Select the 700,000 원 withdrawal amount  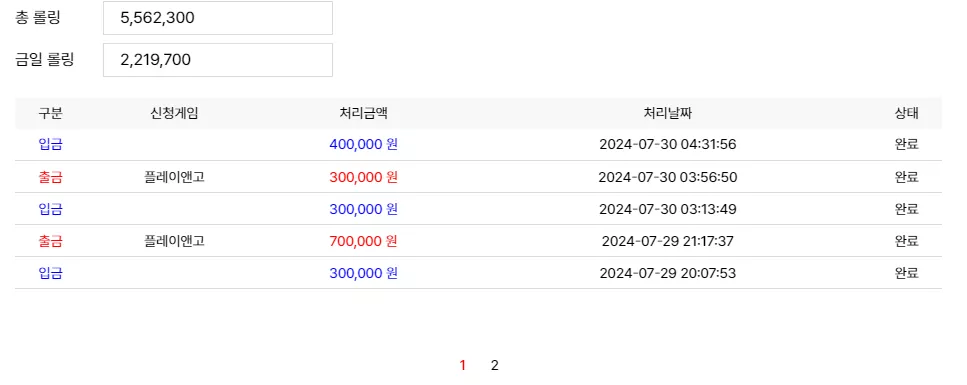point(363,241)
